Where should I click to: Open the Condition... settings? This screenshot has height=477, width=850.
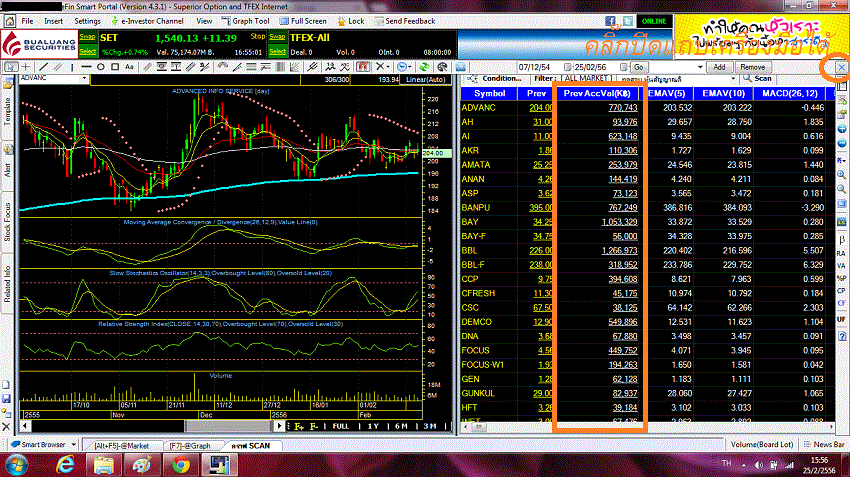[x=496, y=79]
